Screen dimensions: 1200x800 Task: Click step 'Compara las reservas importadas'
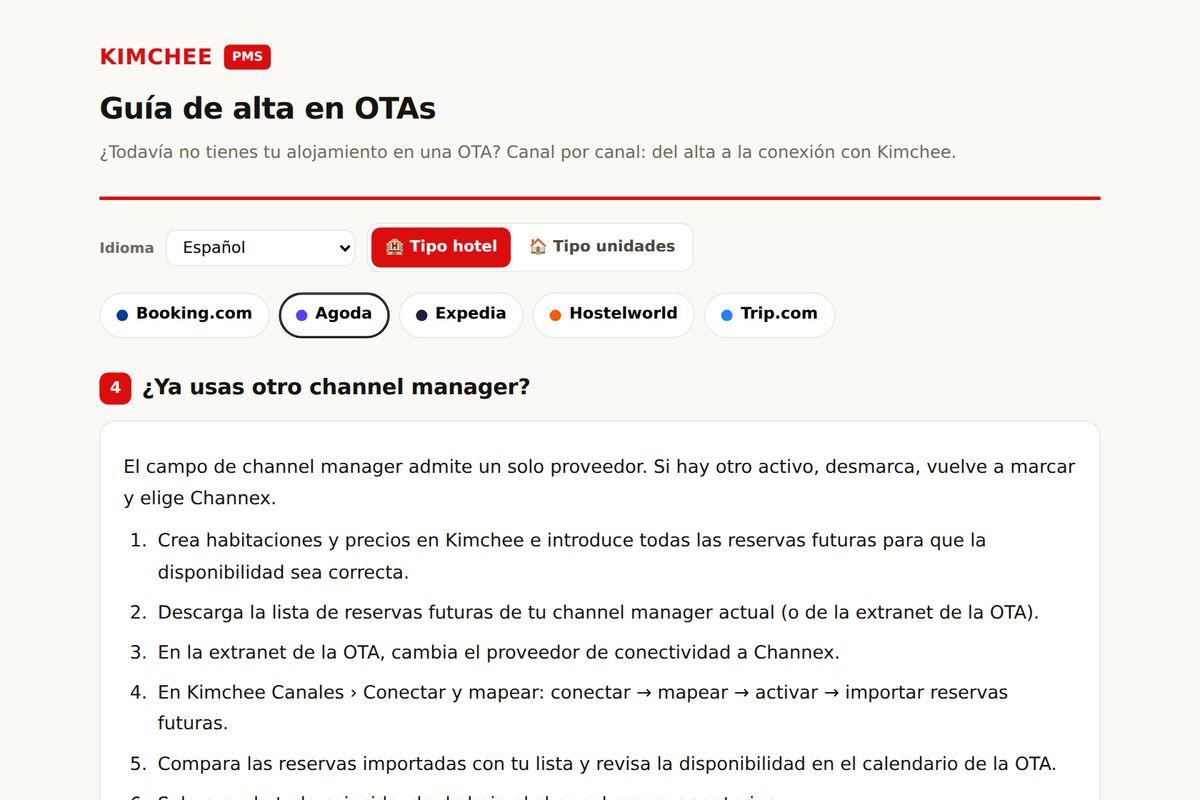click(607, 764)
